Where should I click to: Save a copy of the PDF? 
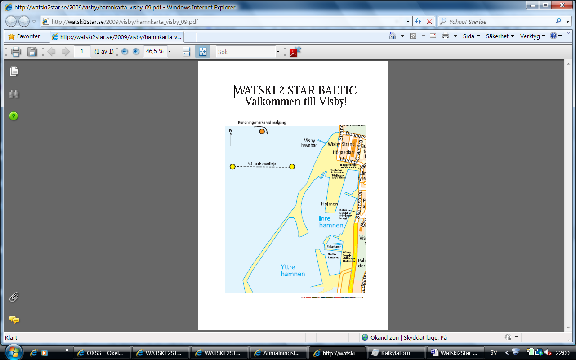pyautogui.click(x=32, y=52)
